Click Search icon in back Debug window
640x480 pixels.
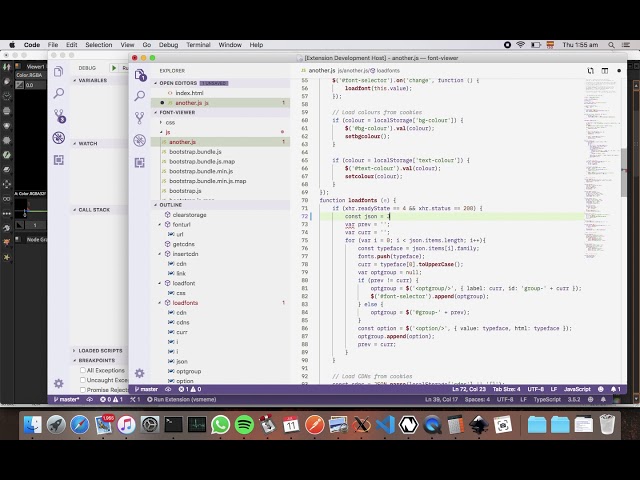click(x=58, y=93)
